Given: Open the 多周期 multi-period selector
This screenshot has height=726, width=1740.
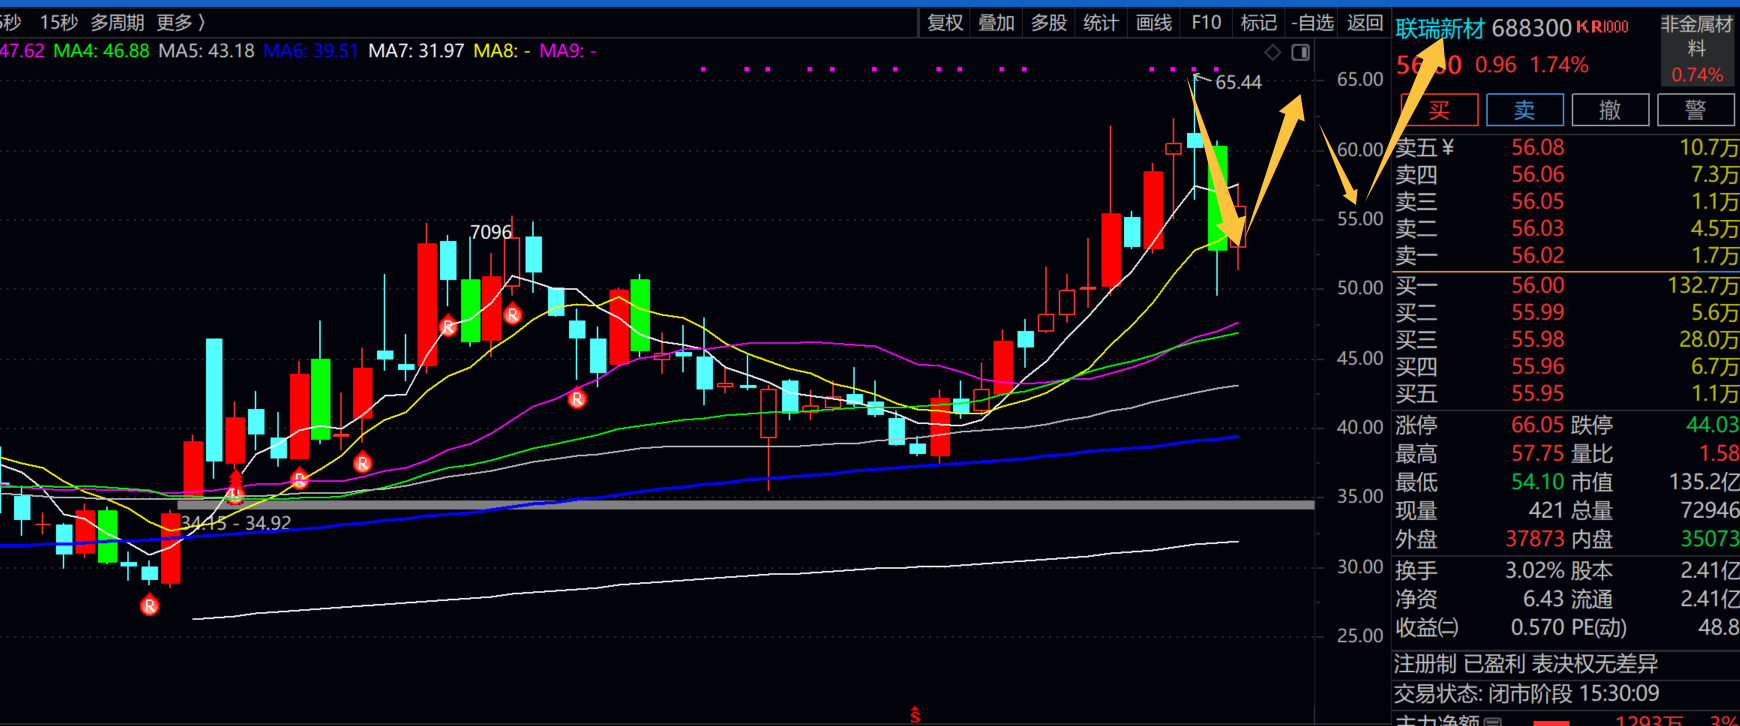Looking at the screenshot, I should [x=117, y=22].
